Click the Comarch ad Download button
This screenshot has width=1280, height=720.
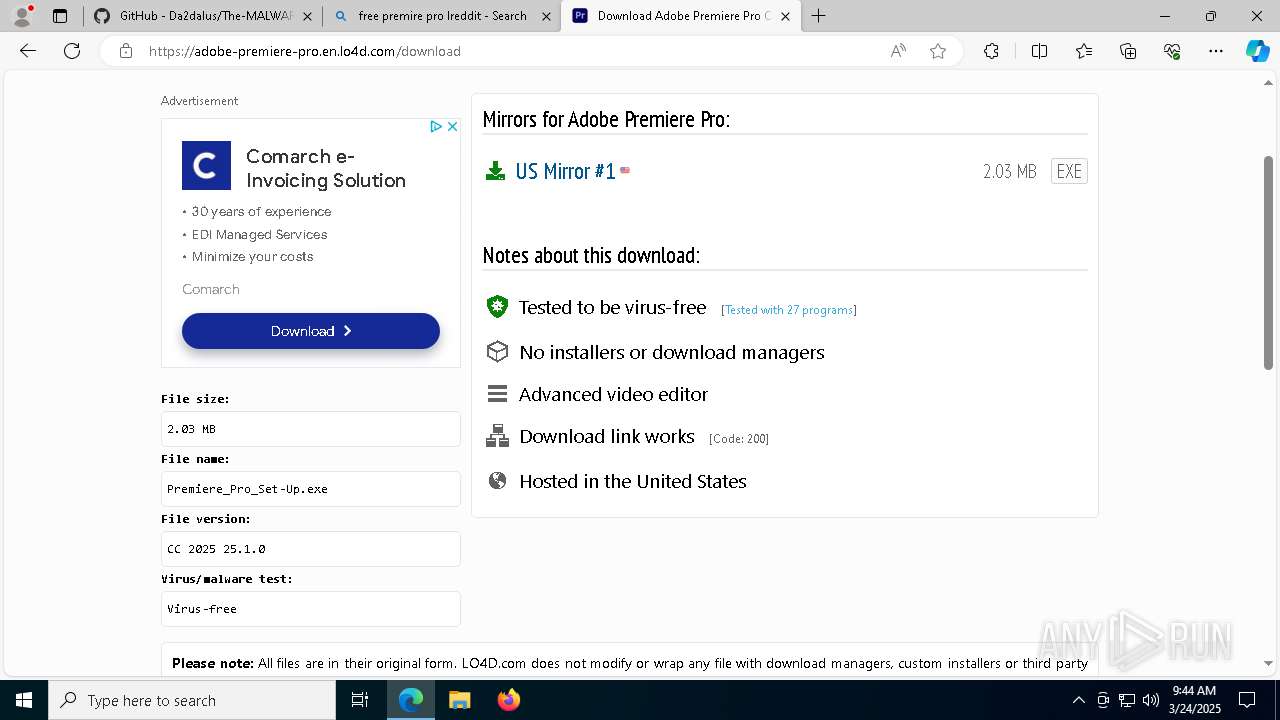point(311,331)
